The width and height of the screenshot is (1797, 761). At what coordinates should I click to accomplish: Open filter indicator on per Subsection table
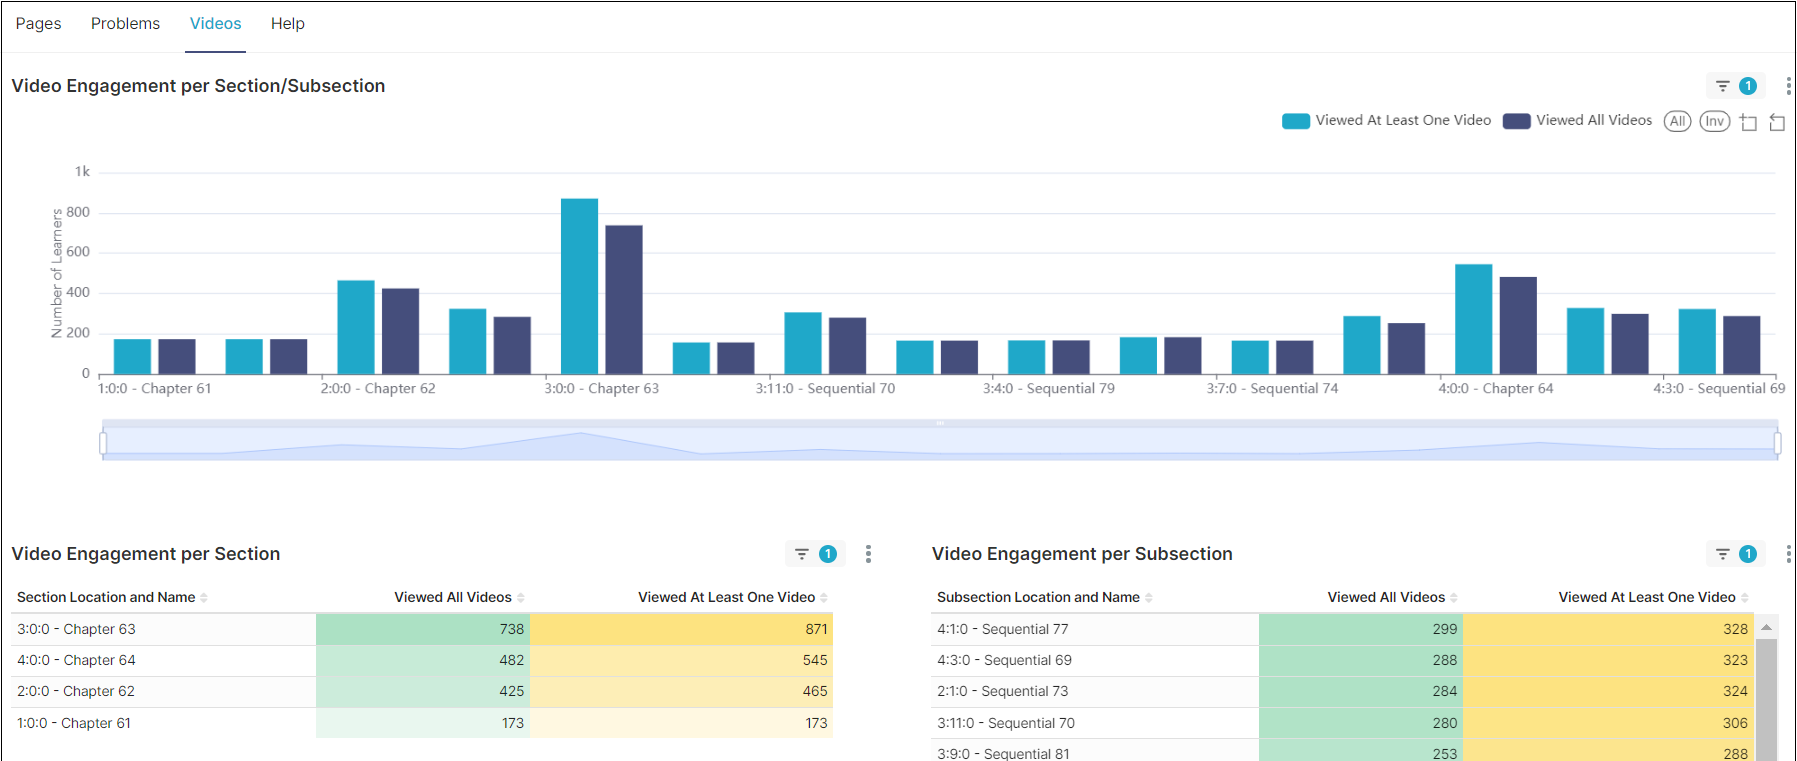(1735, 554)
